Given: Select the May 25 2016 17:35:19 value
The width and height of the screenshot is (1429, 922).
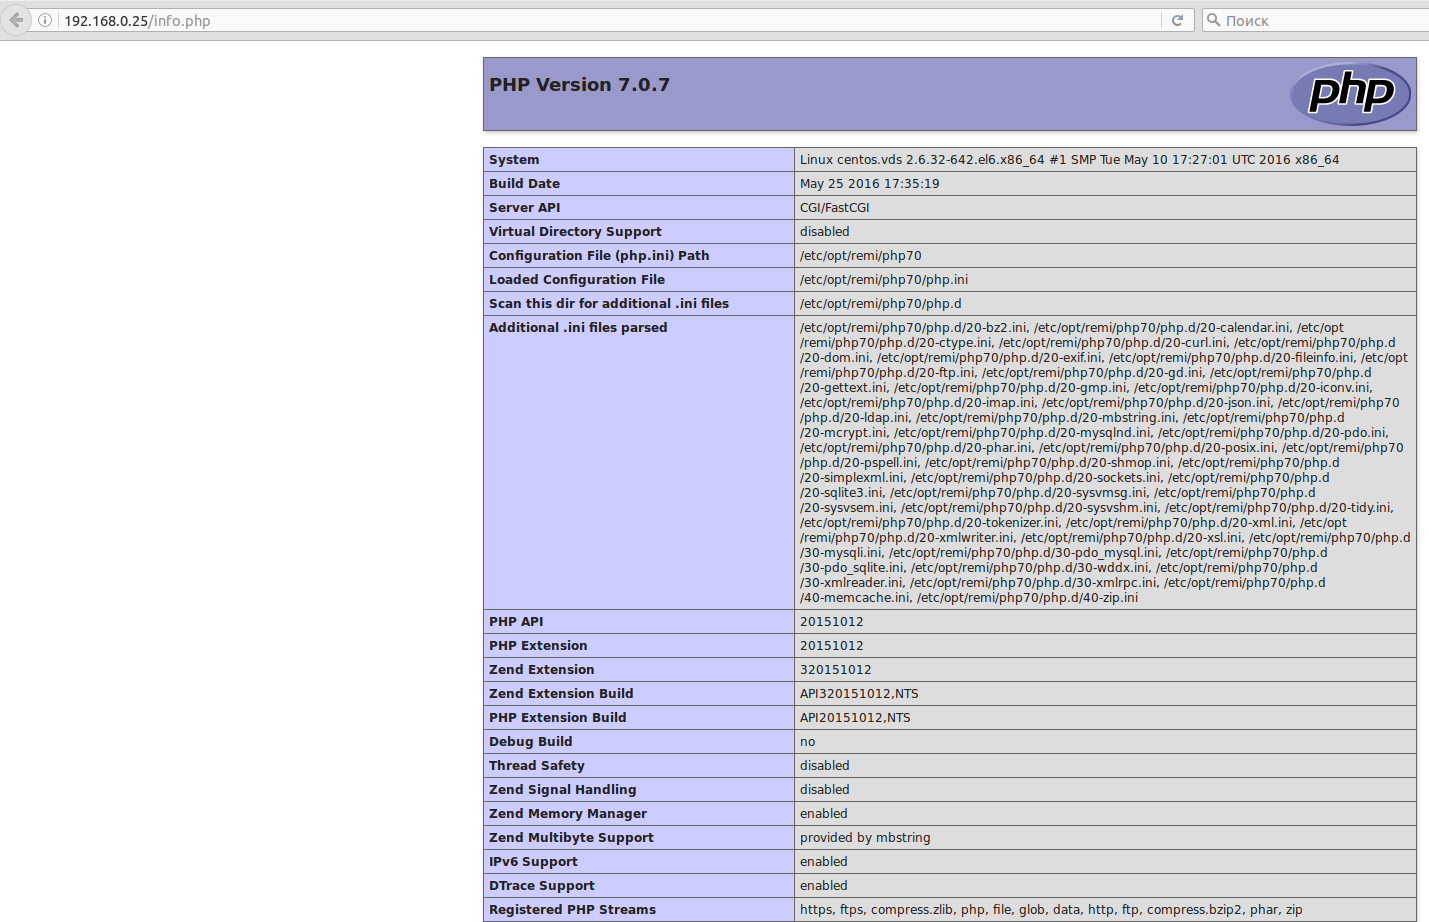Looking at the screenshot, I should [x=869, y=184].
